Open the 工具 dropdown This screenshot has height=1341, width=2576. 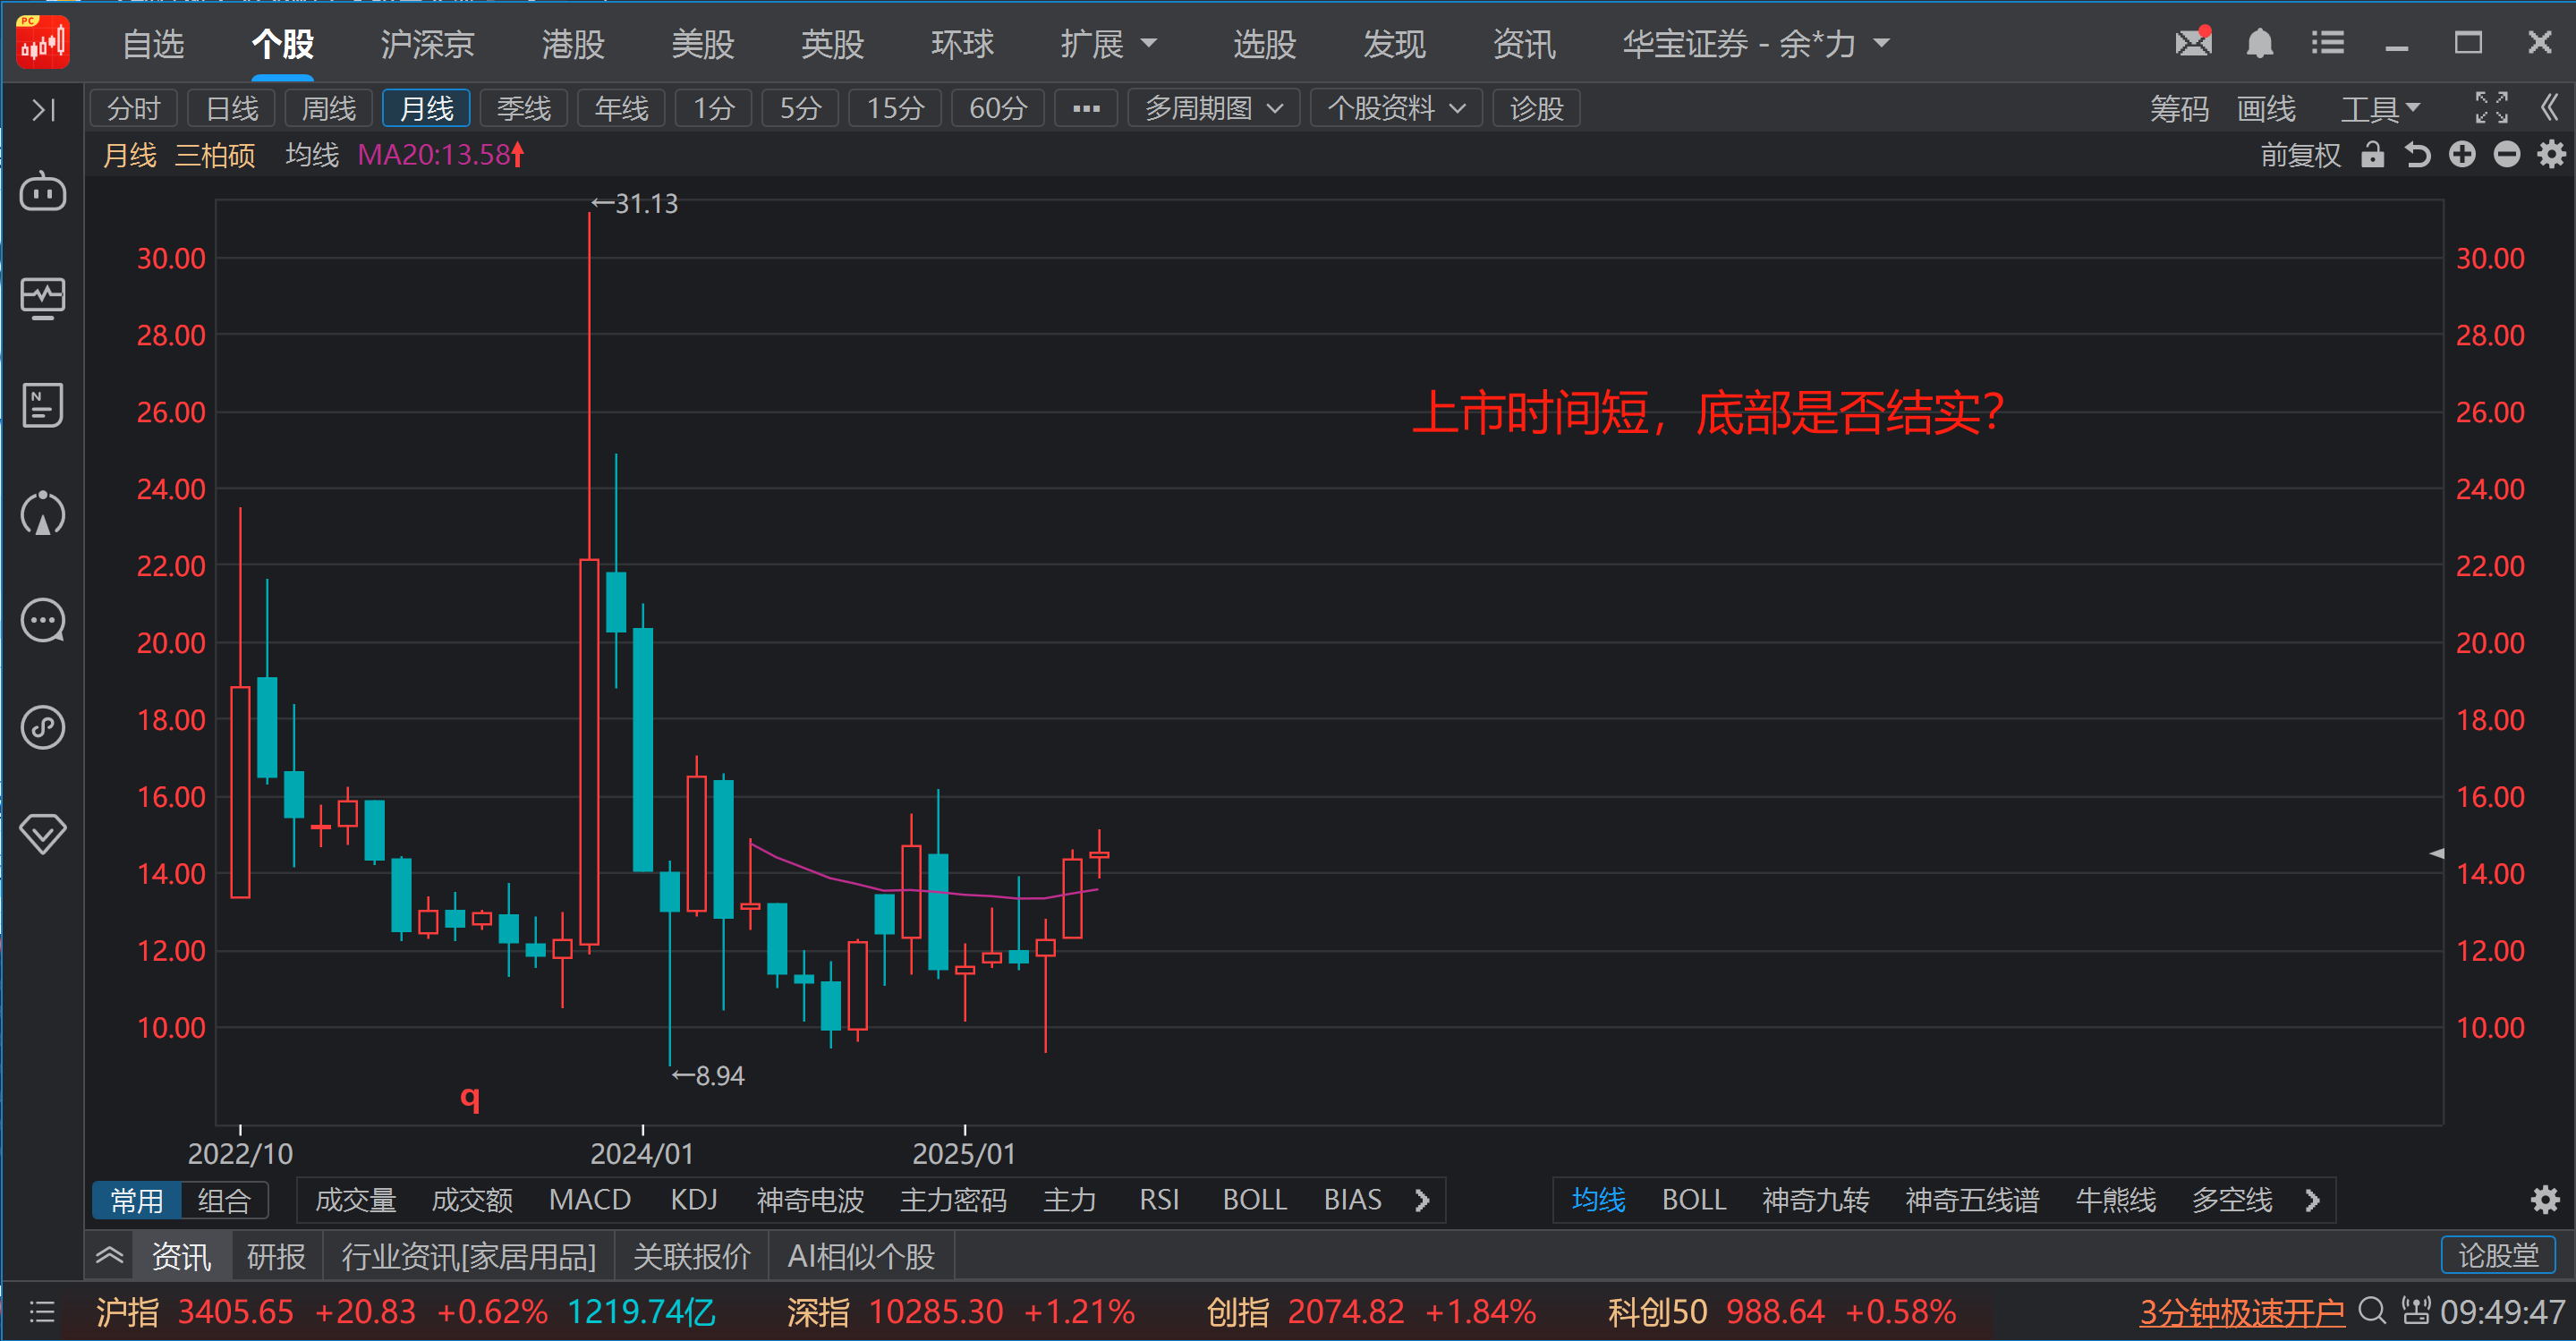(2380, 108)
